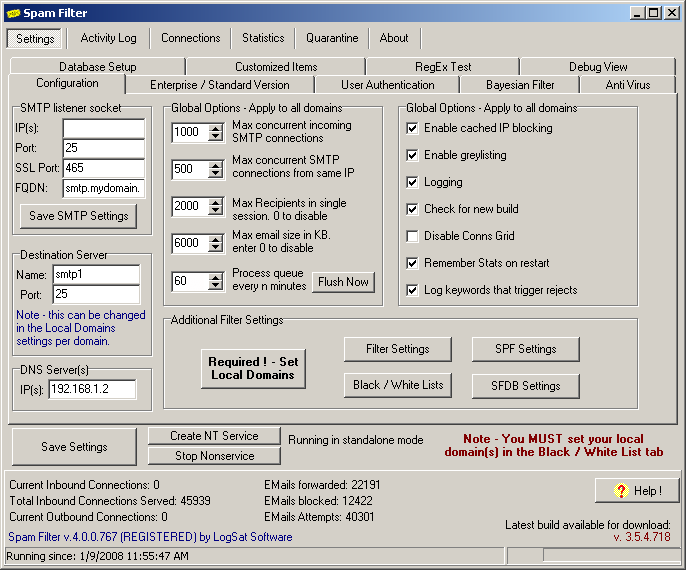Decrease max recipients in single session spinner

pos(217,211)
